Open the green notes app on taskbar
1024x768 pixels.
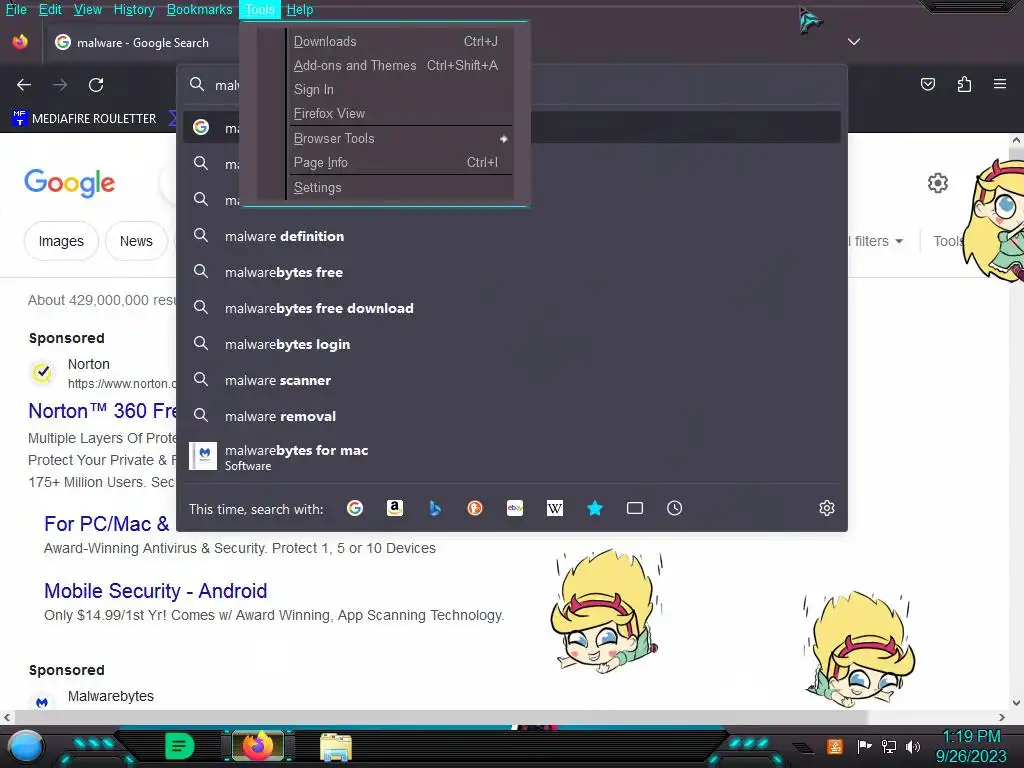point(180,746)
